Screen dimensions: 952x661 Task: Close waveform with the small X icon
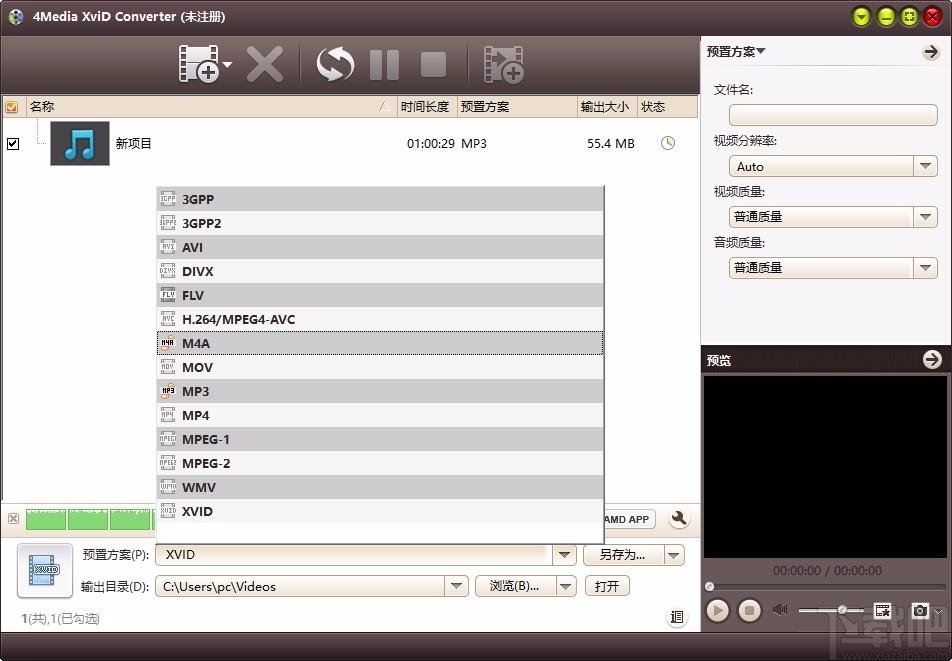coord(13,518)
